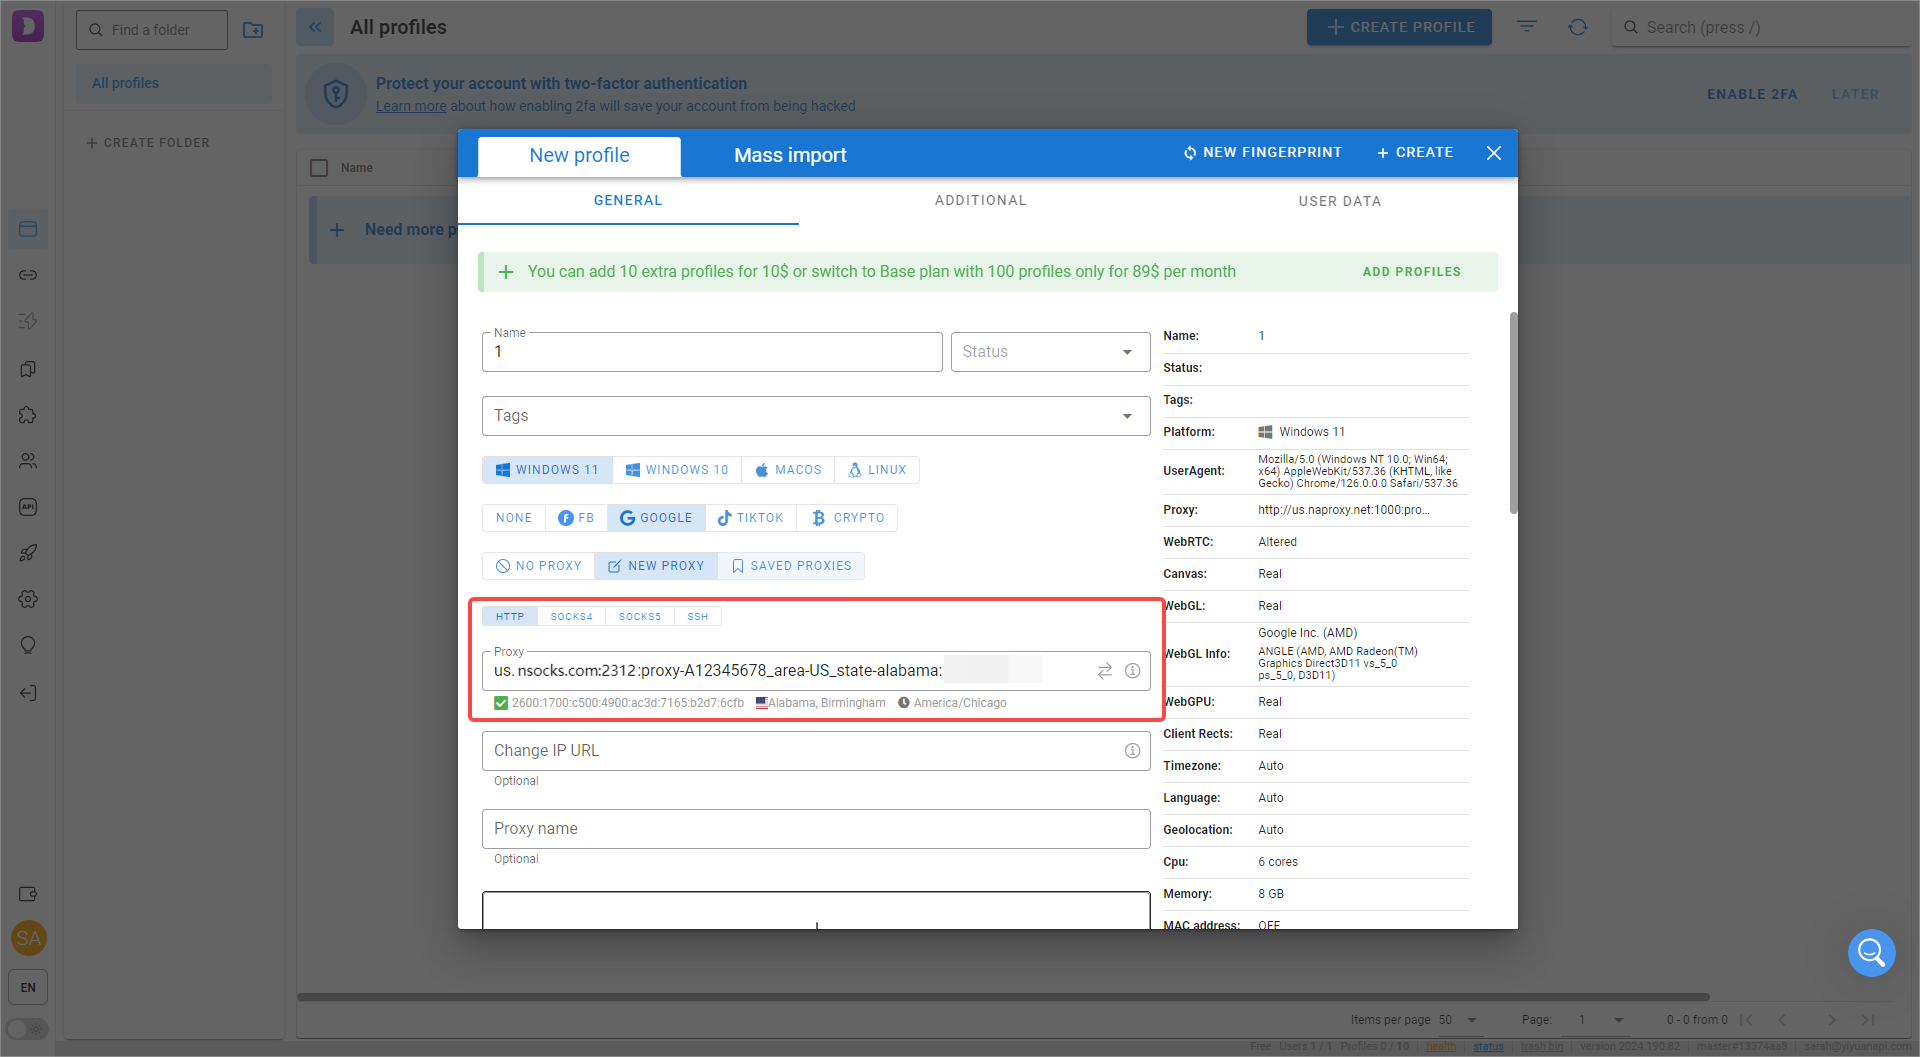Click the Change IP URL field
The width and height of the screenshot is (1920, 1057).
816,751
